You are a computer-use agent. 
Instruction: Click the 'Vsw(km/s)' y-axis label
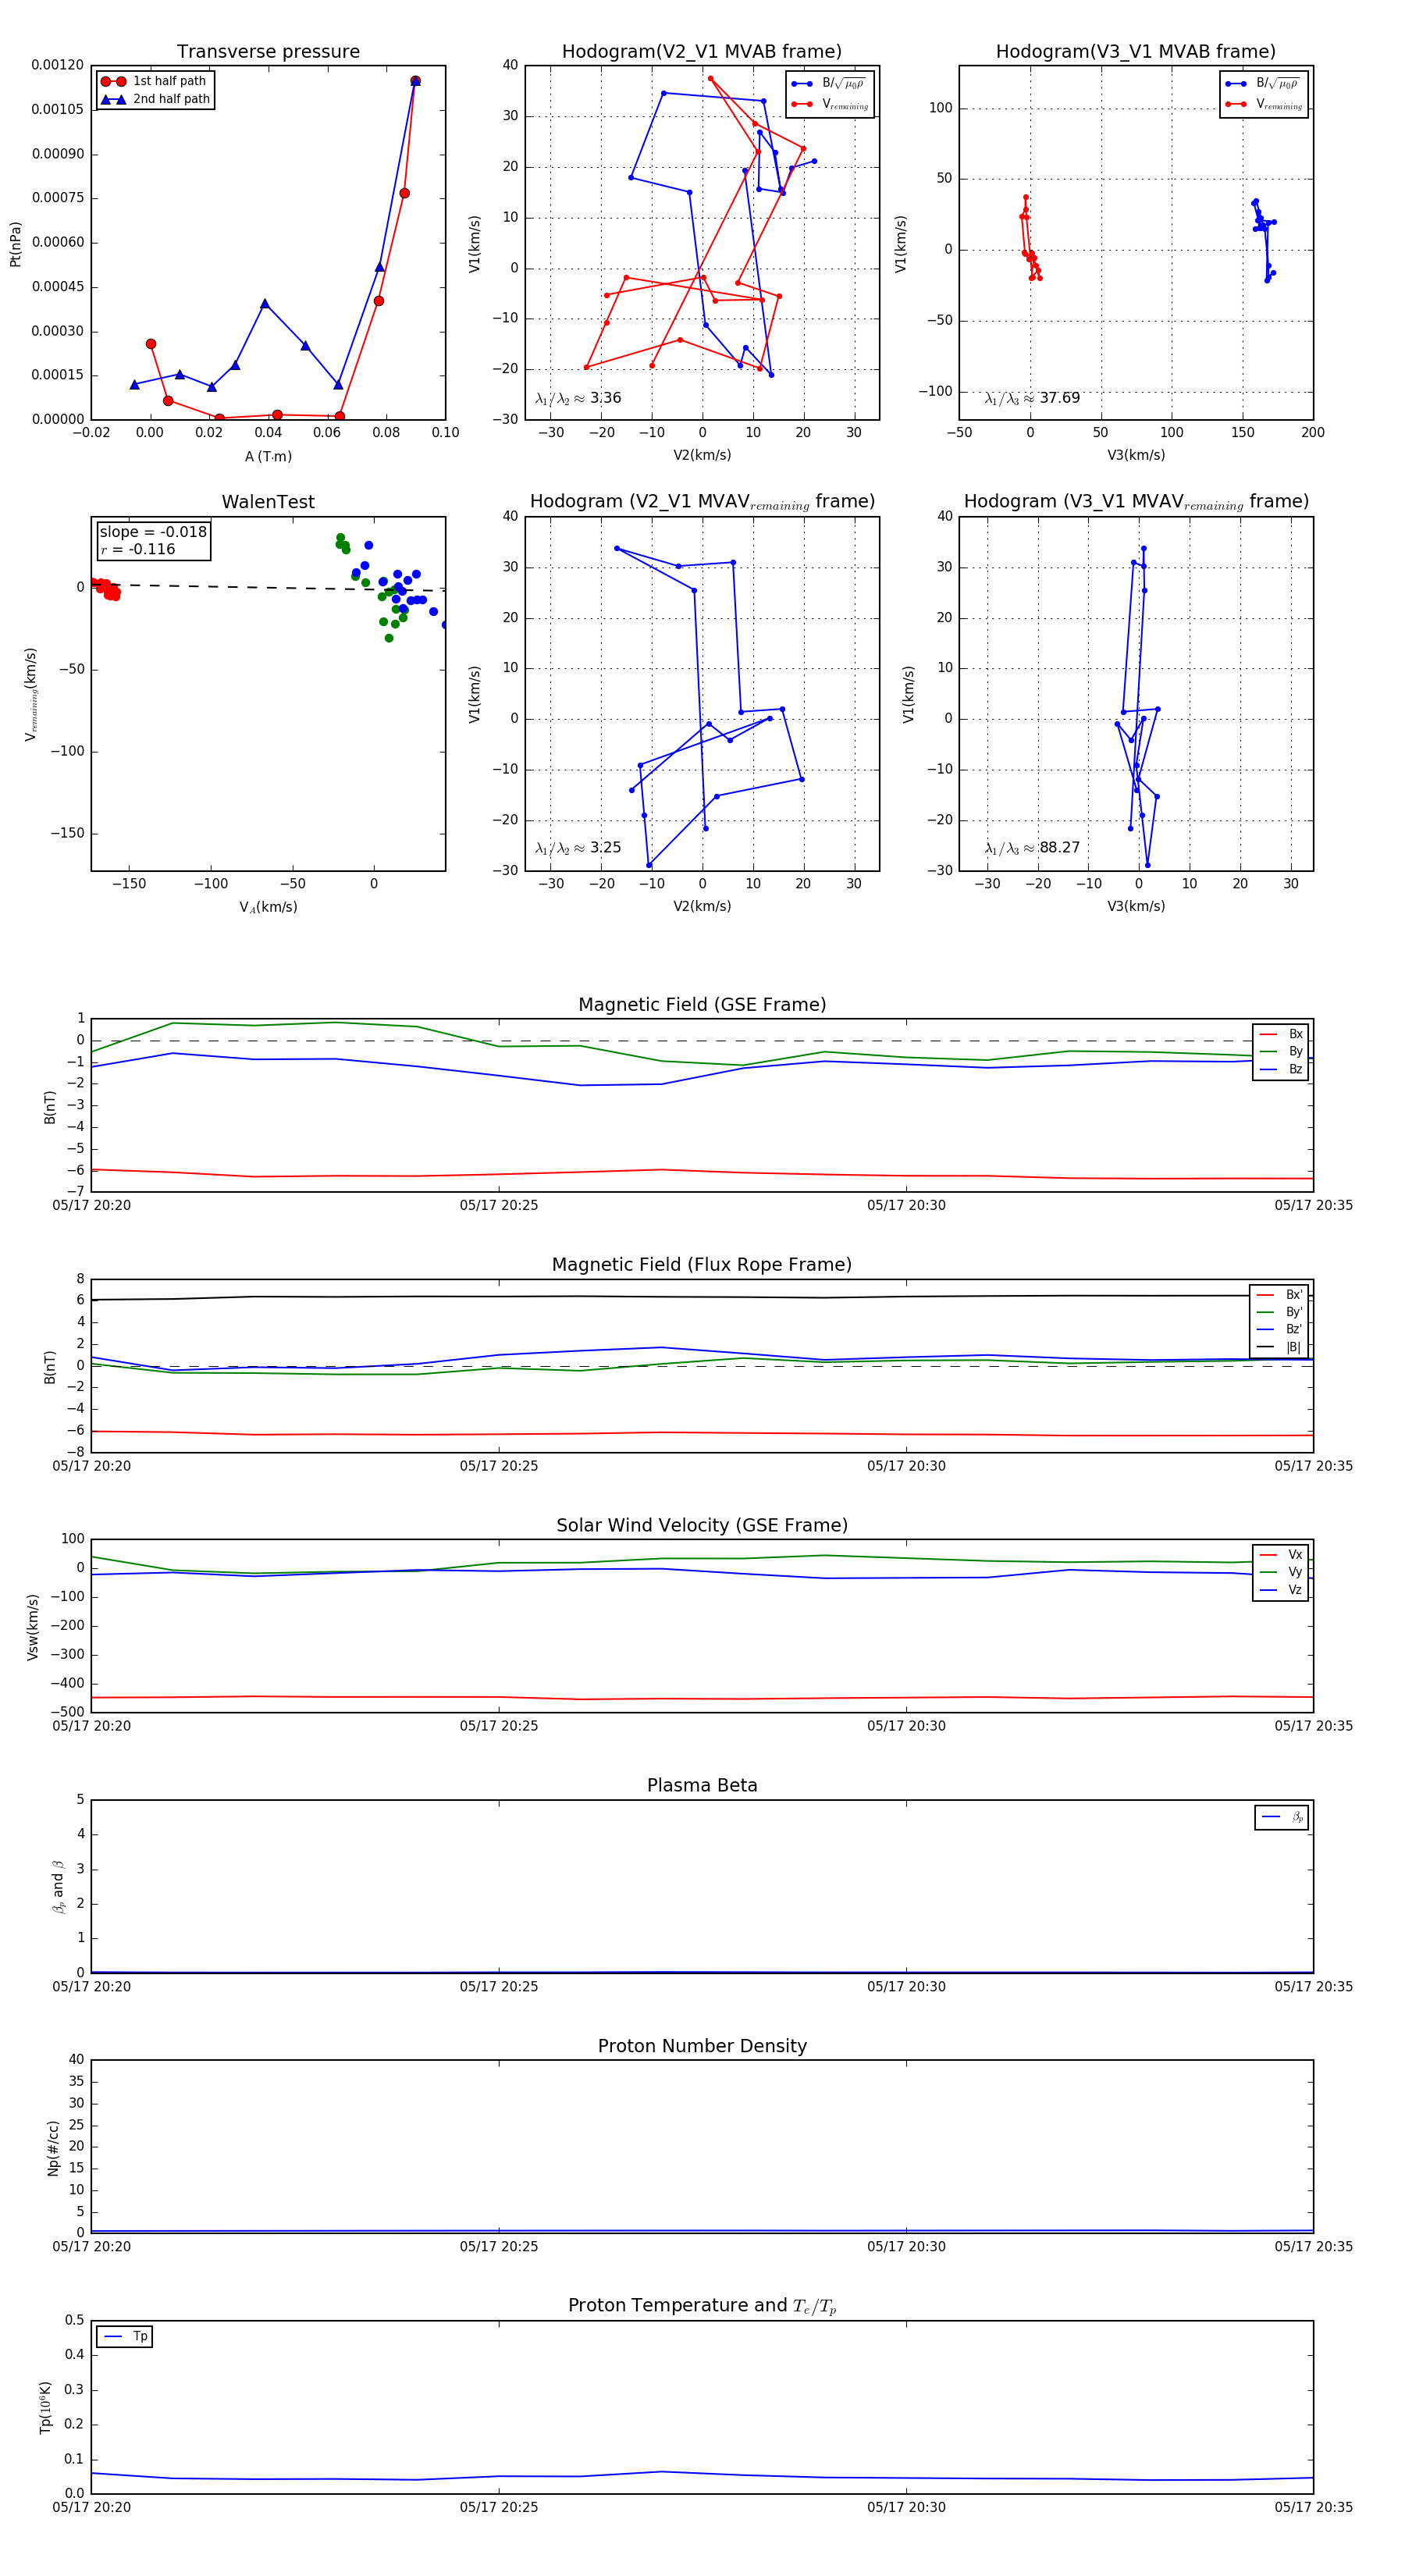(x=33, y=1627)
